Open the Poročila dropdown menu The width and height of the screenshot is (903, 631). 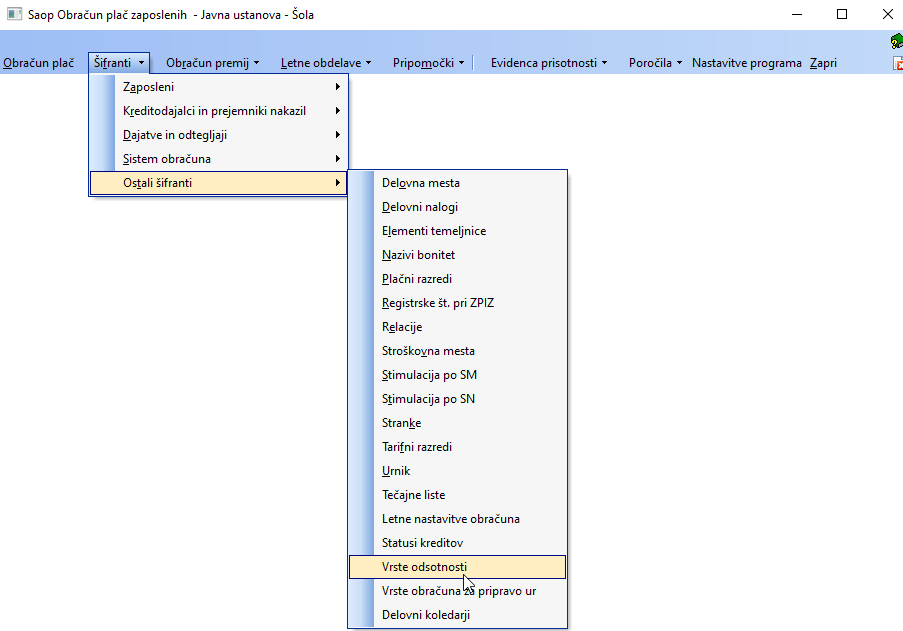point(655,63)
